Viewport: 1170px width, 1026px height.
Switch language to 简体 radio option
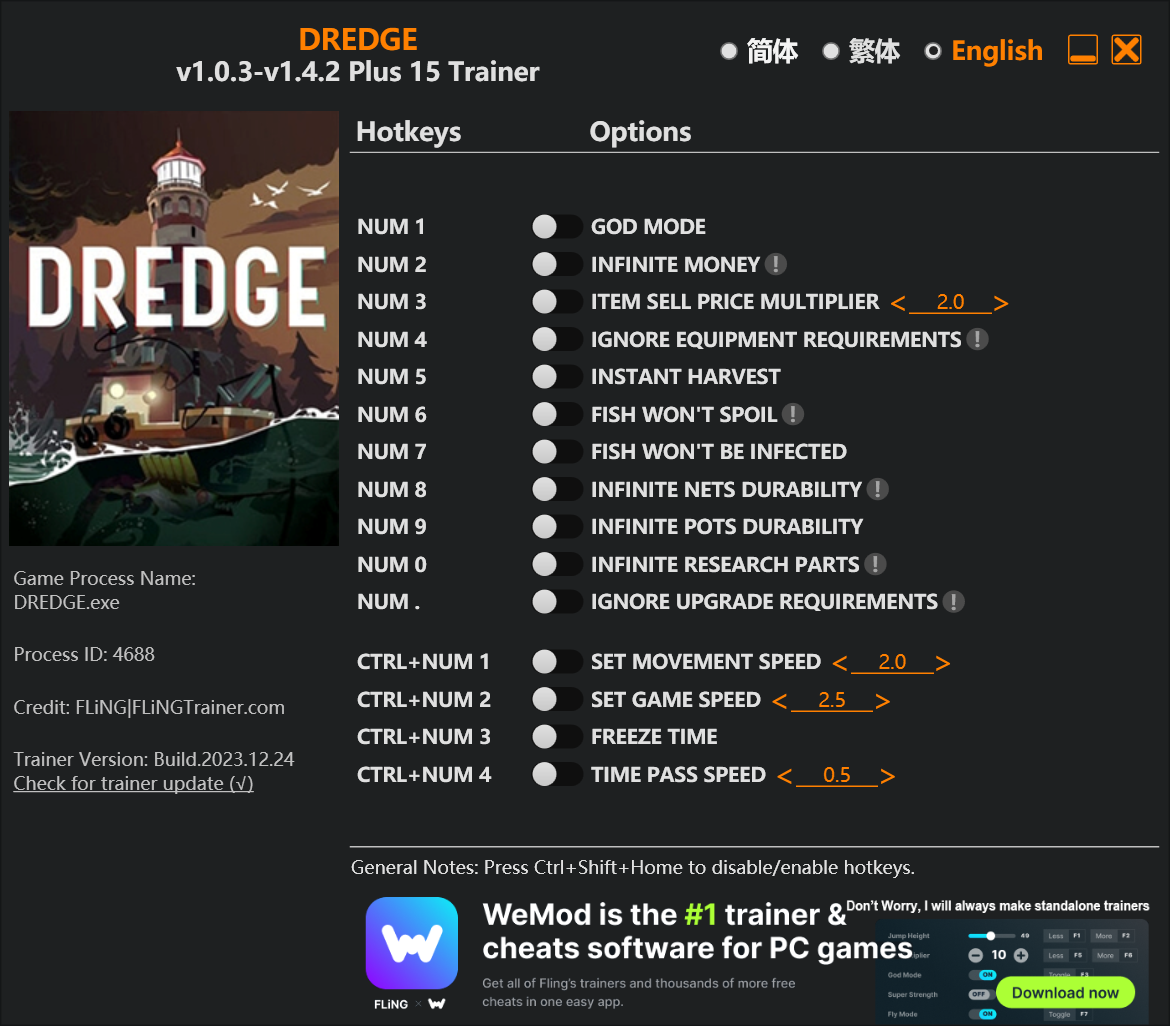[x=729, y=51]
